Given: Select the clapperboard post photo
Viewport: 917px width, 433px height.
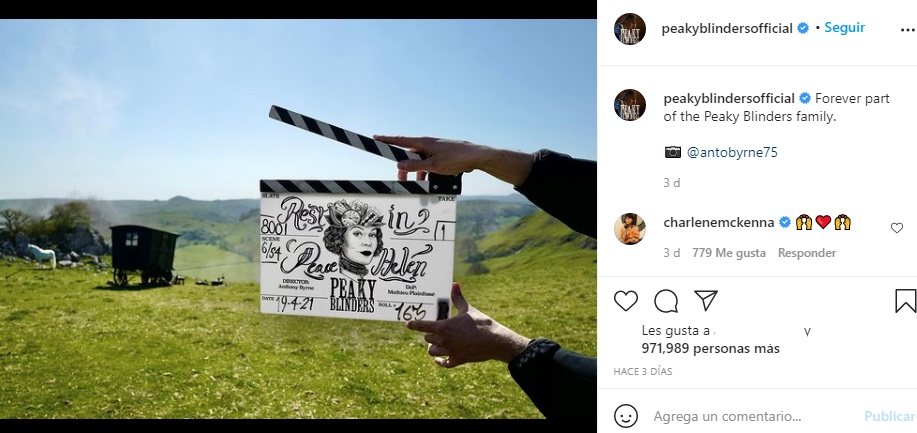Looking at the screenshot, I should [298, 219].
